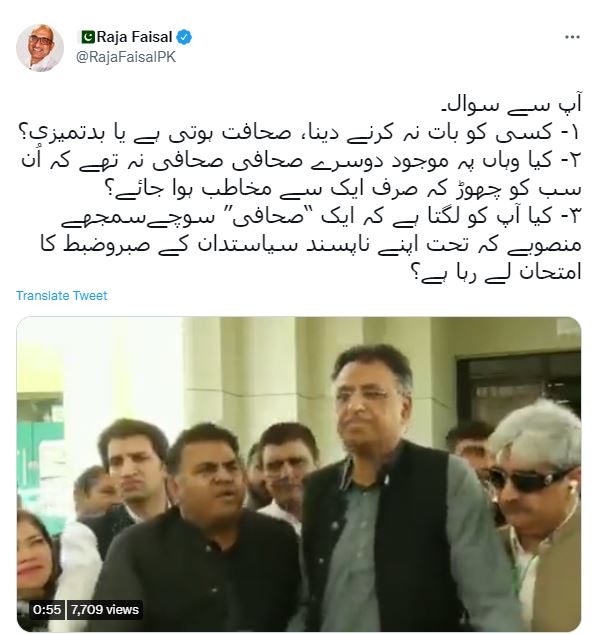Click the 7,709 views counter
Screen dimensions: 598x634
pos(105,609)
